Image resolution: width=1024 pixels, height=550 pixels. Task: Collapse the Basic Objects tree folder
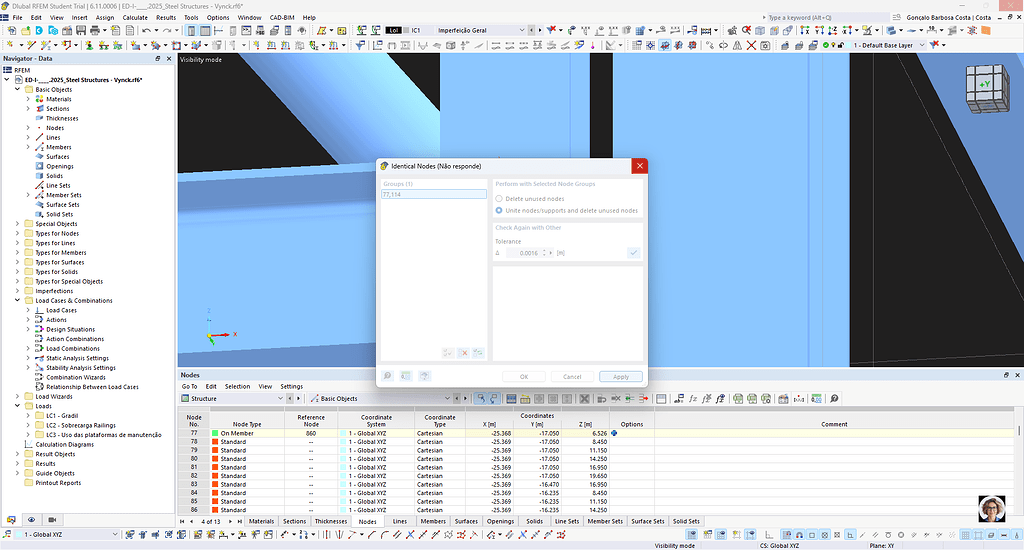point(18,89)
